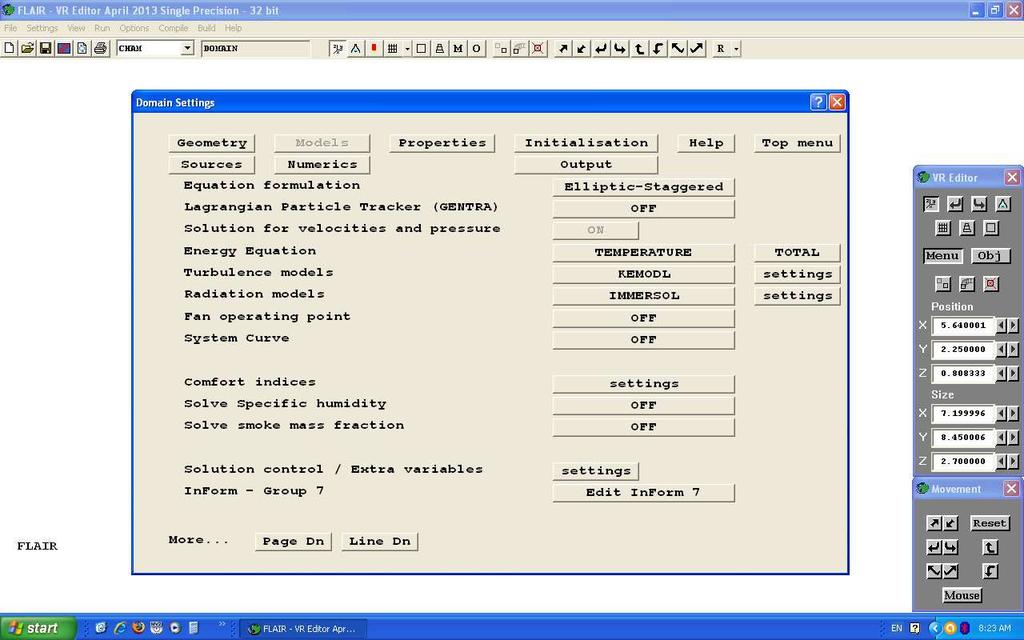The width and height of the screenshot is (1024, 640).
Task: Toggle Fan operating point OFF button
Action: pos(643,318)
